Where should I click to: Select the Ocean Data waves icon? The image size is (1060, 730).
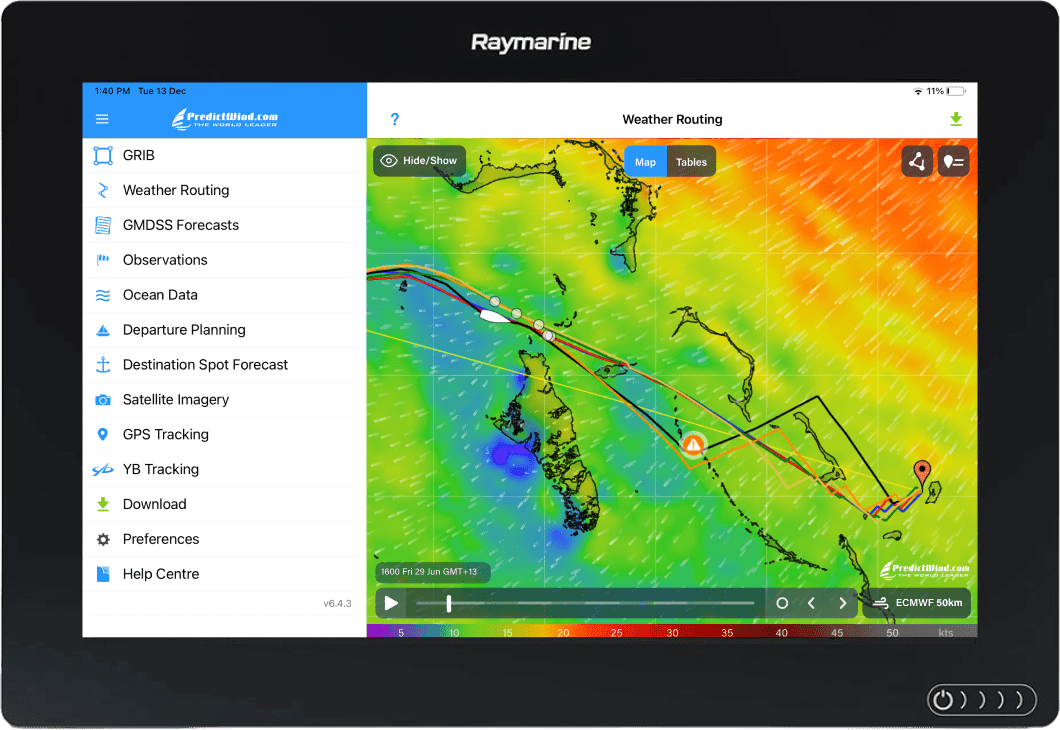click(102, 295)
